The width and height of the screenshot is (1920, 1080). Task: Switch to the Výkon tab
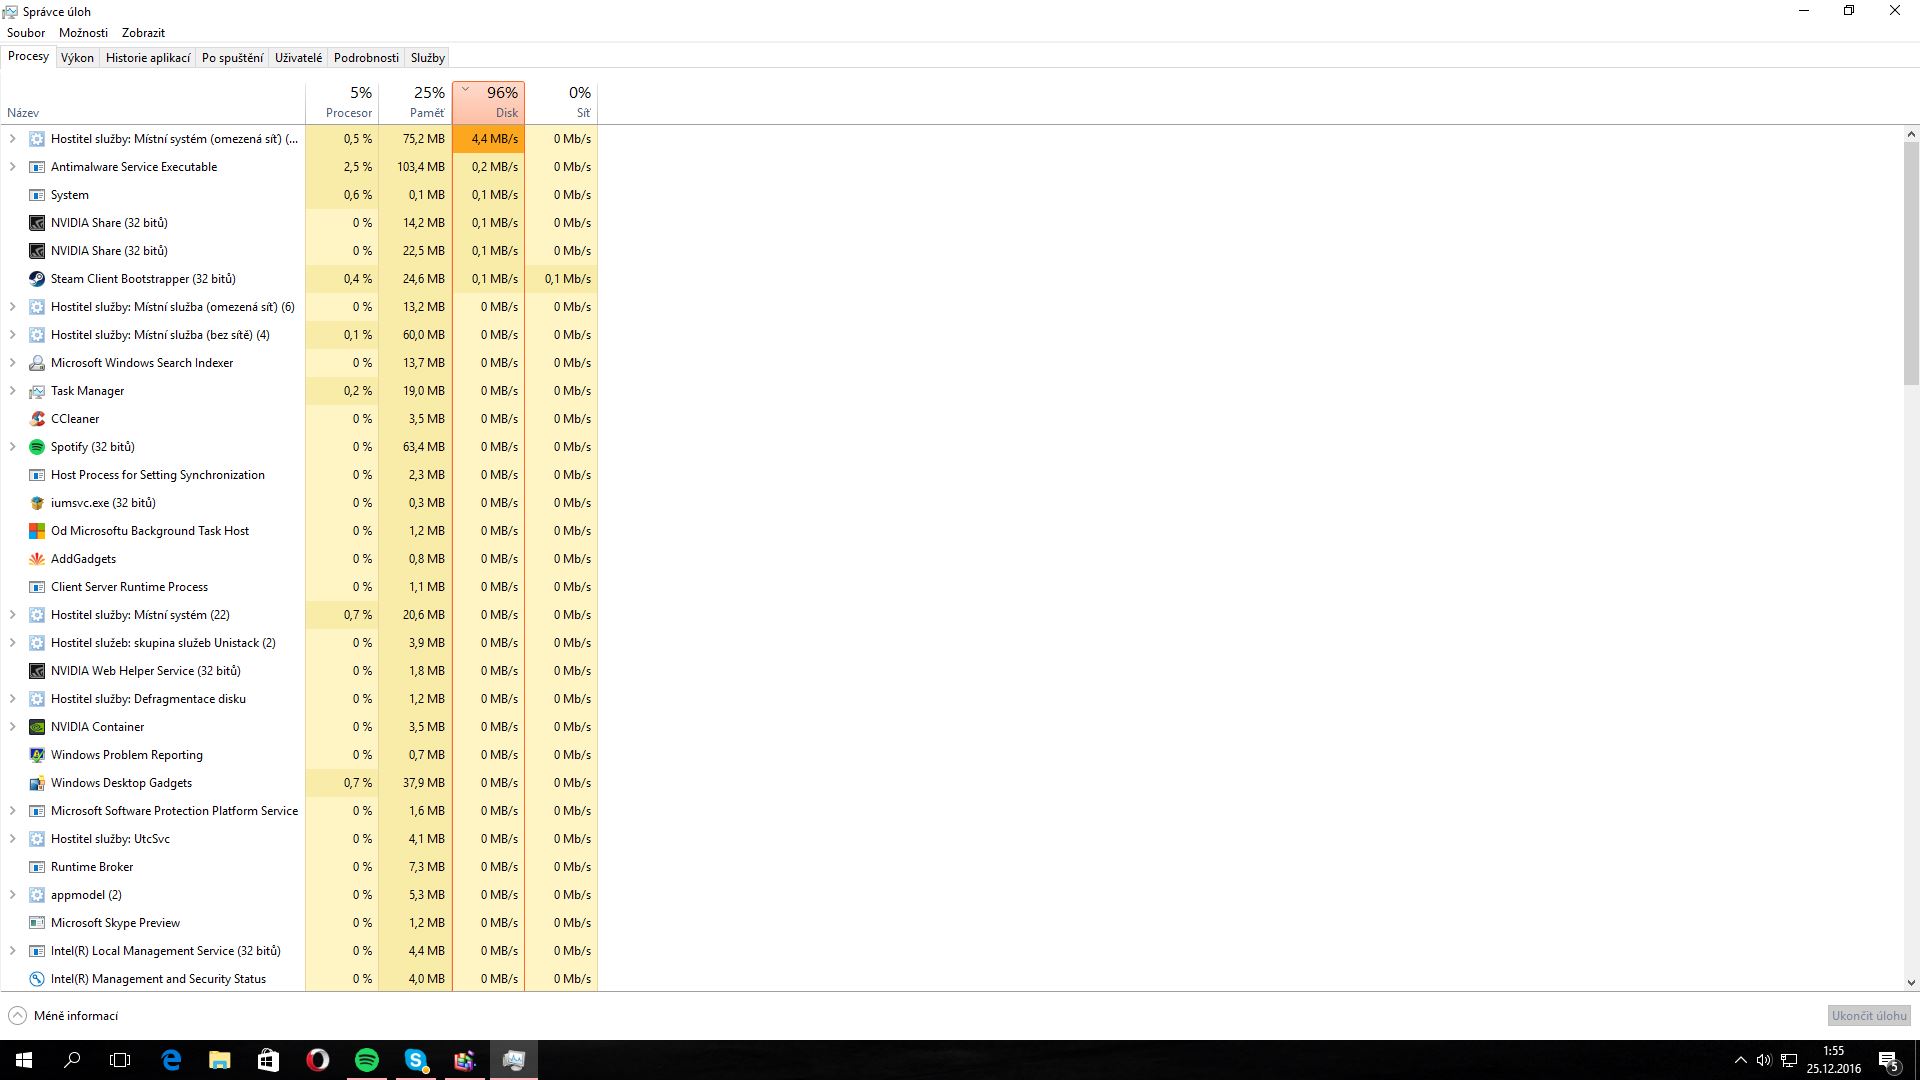click(77, 58)
